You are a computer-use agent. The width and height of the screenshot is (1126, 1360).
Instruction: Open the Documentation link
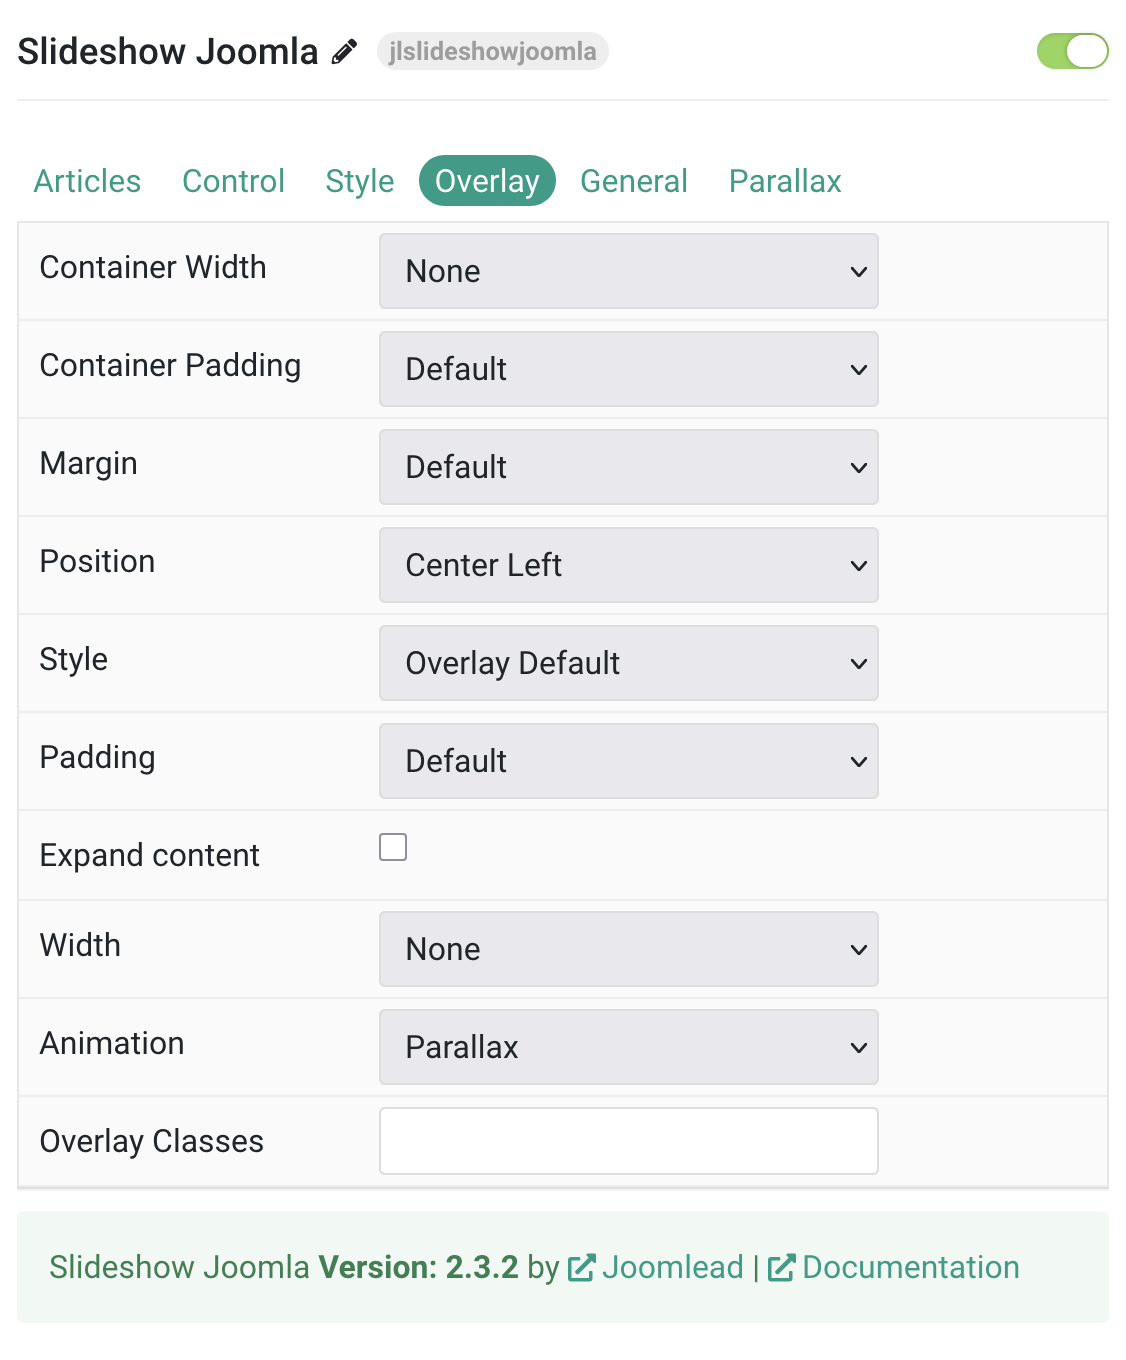(910, 1267)
